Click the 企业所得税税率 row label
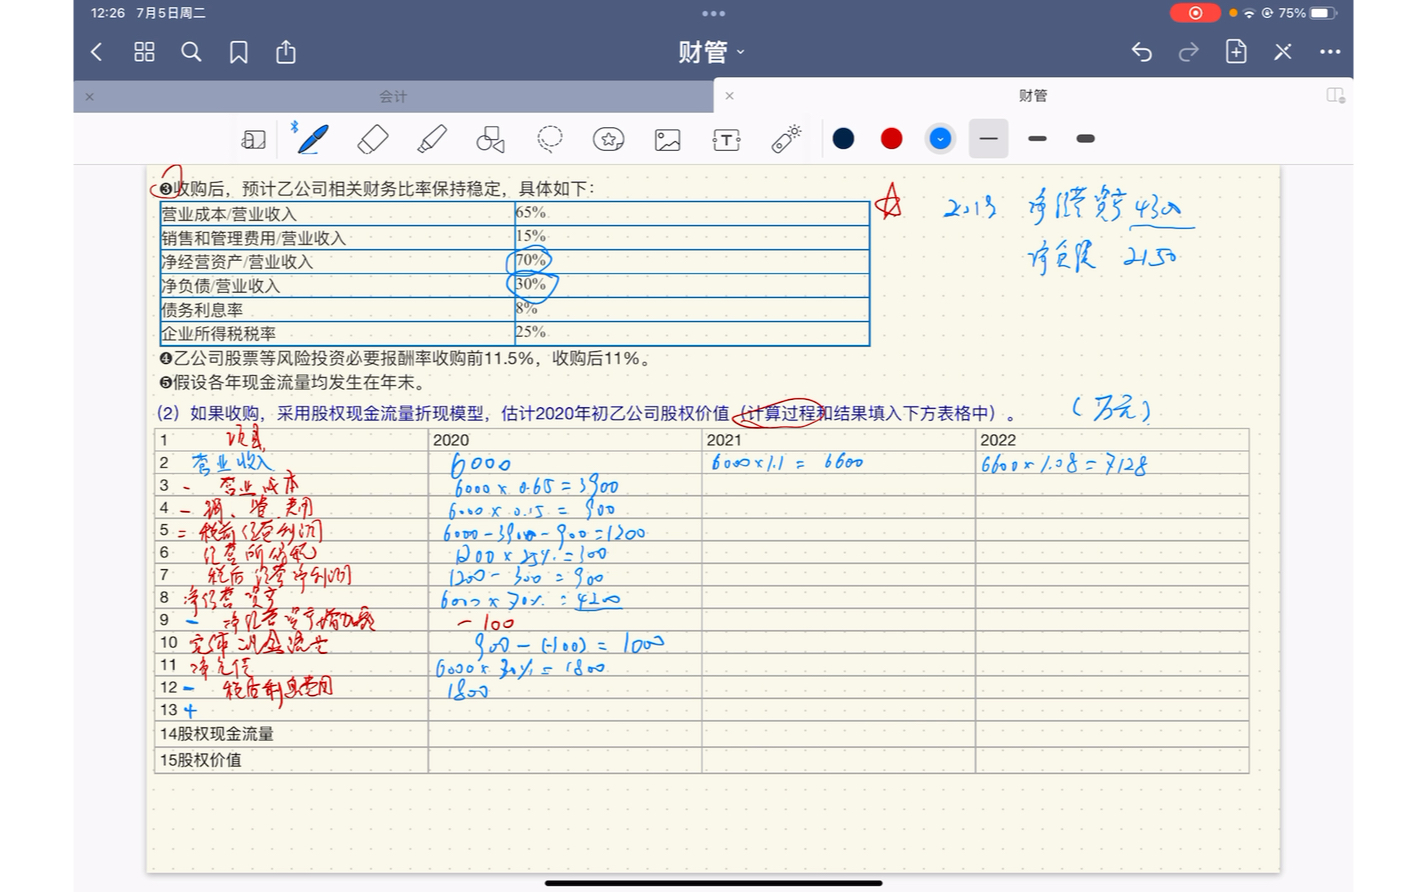The height and width of the screenshot is (892, 1427). pyautogui.click(x=218, y=334)
